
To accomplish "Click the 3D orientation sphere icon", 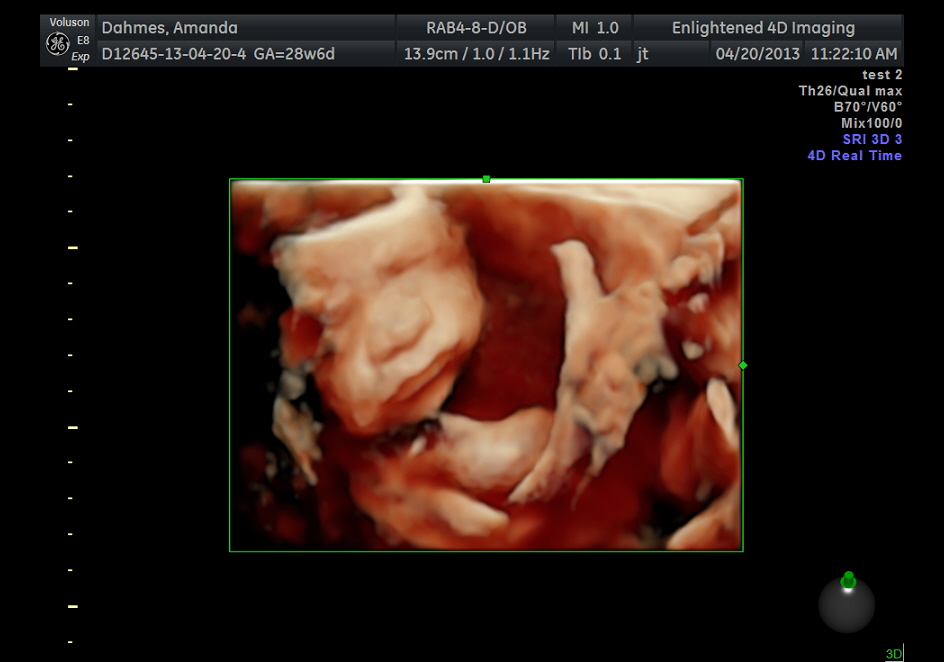I will coord(846,603).
